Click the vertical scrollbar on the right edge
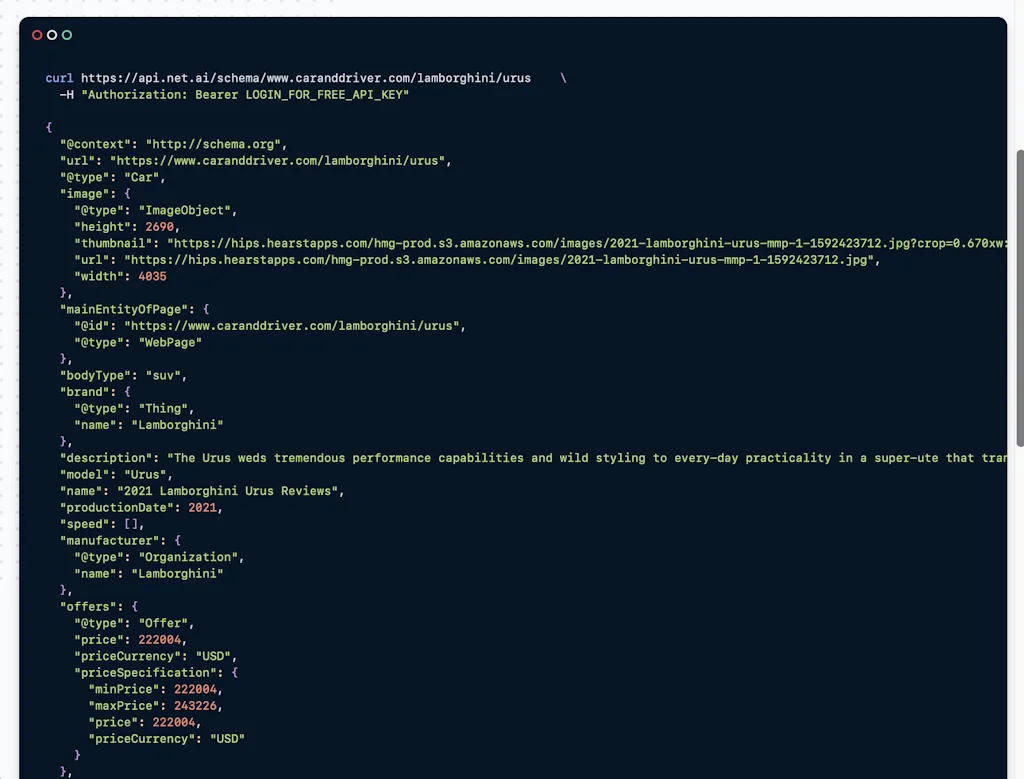Screen dimensions: 1024x779 tap(1020, 298)
